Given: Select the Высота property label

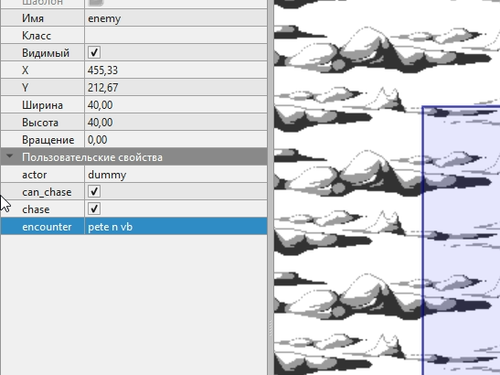Looking at the screenshot, I should (40, 122).
